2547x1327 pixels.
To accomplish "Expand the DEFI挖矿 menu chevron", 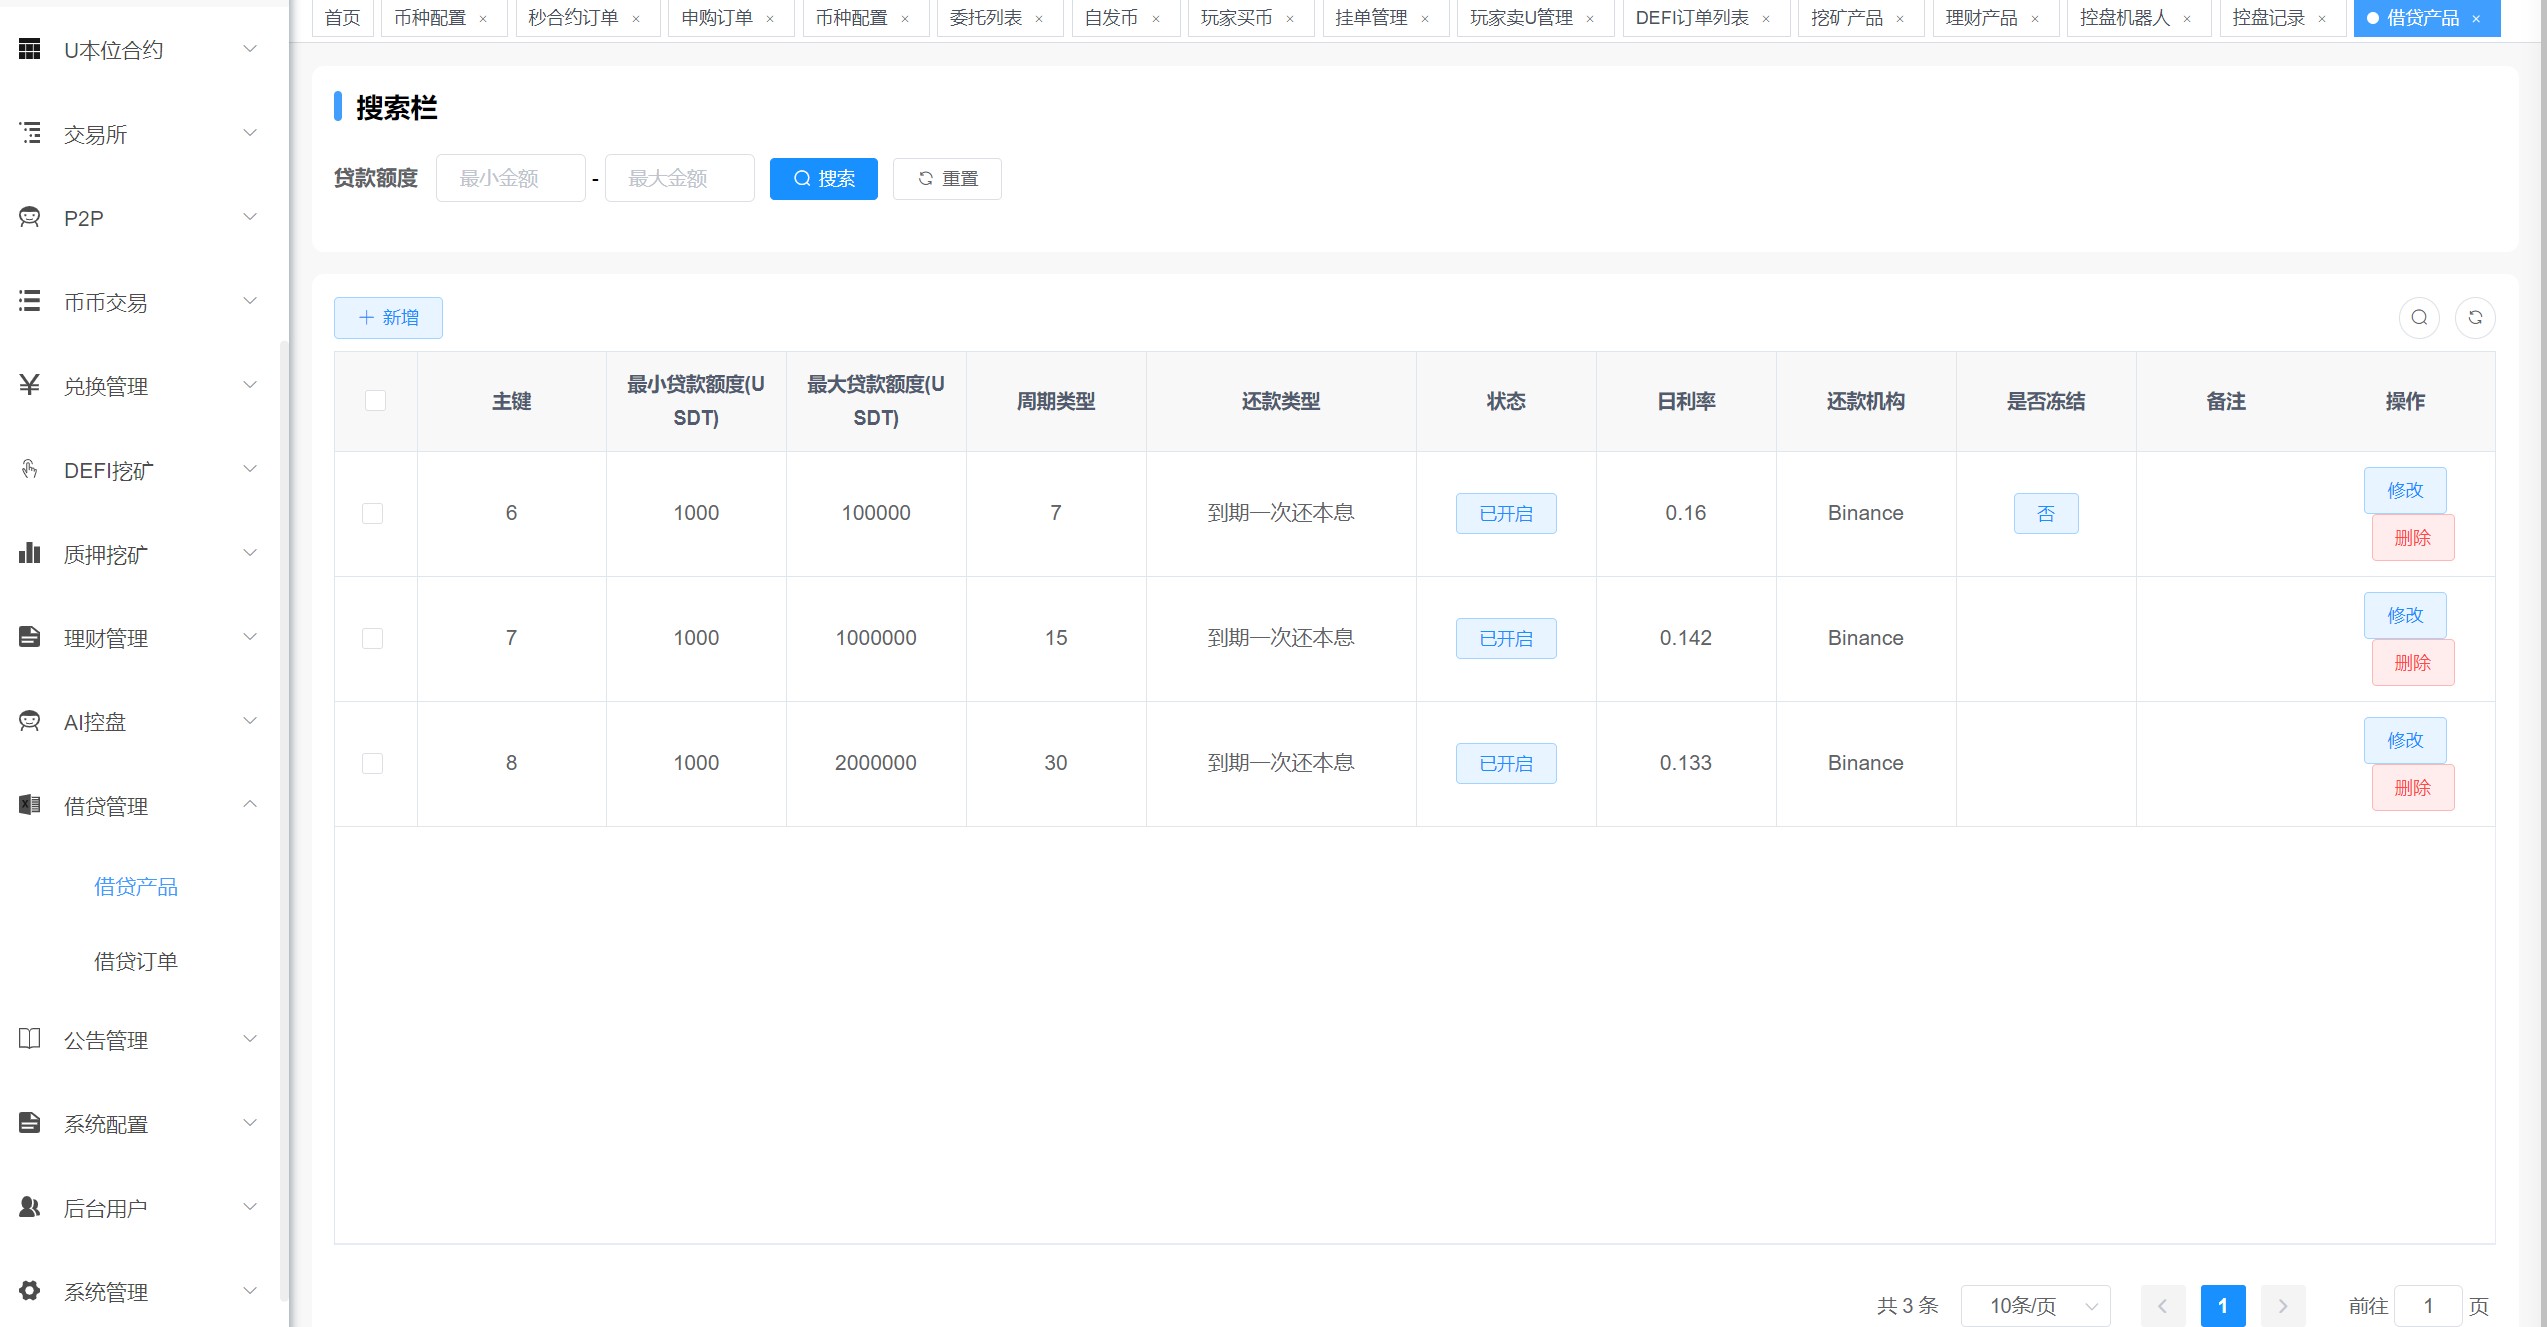I will pos(250,468).
